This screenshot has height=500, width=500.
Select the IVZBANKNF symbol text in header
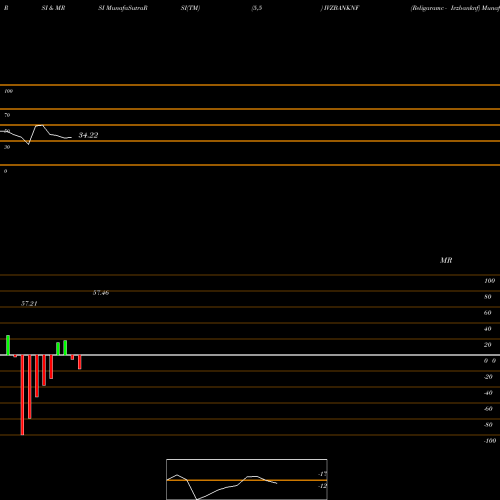point(342,8)
